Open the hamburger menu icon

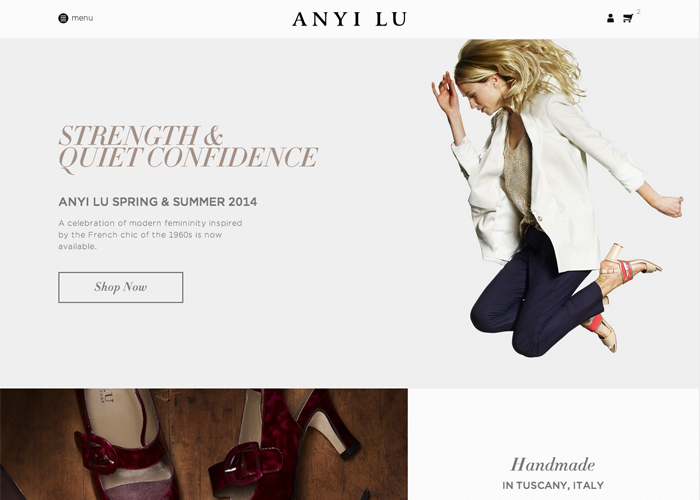(63, 18)
